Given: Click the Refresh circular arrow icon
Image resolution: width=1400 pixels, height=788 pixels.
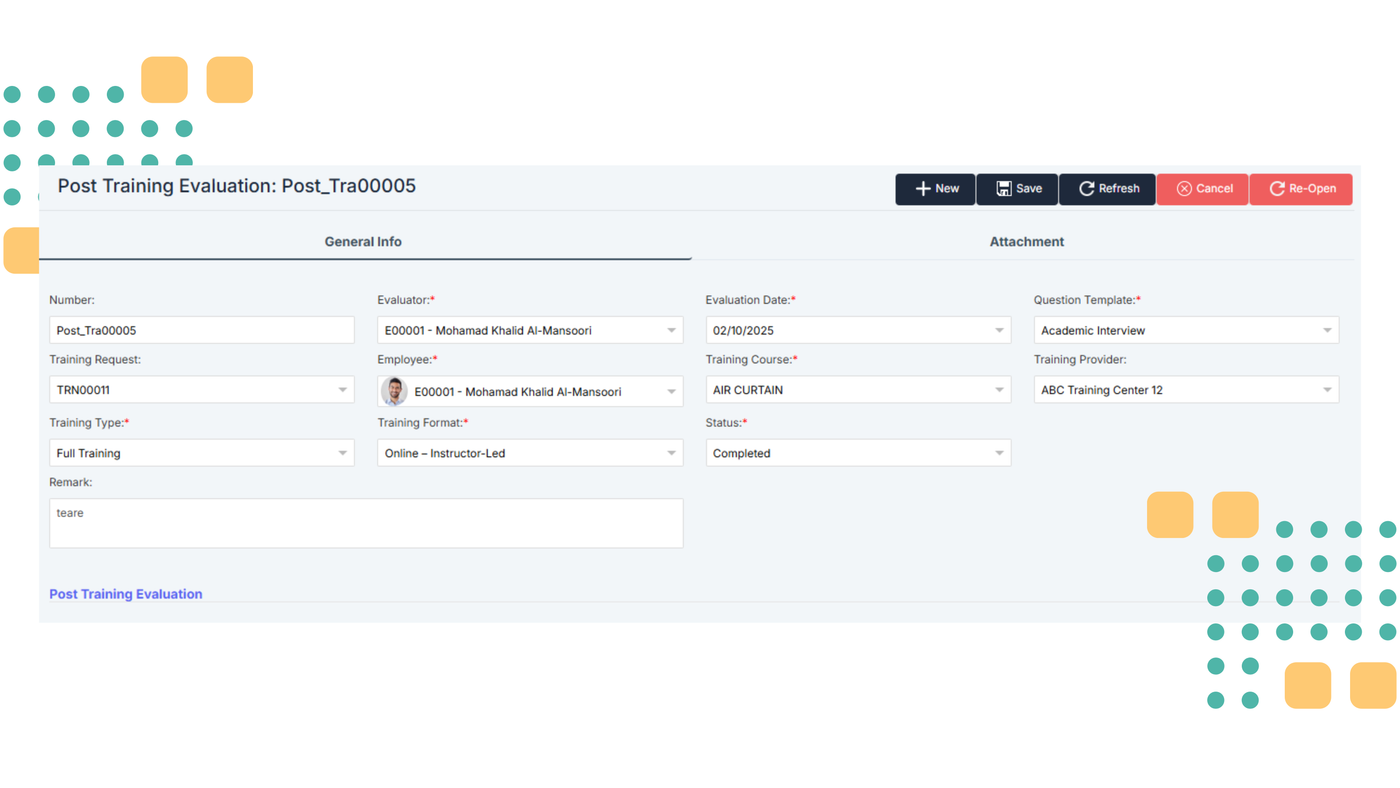Looking at the screenshot, I should pyautogui.click(x=1086, y=189).
